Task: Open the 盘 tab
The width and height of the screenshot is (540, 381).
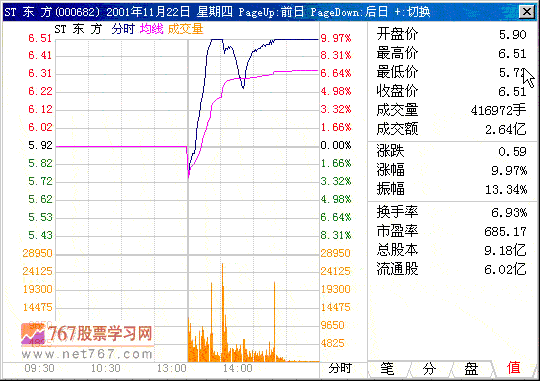Action: click(x=471, y=369)
